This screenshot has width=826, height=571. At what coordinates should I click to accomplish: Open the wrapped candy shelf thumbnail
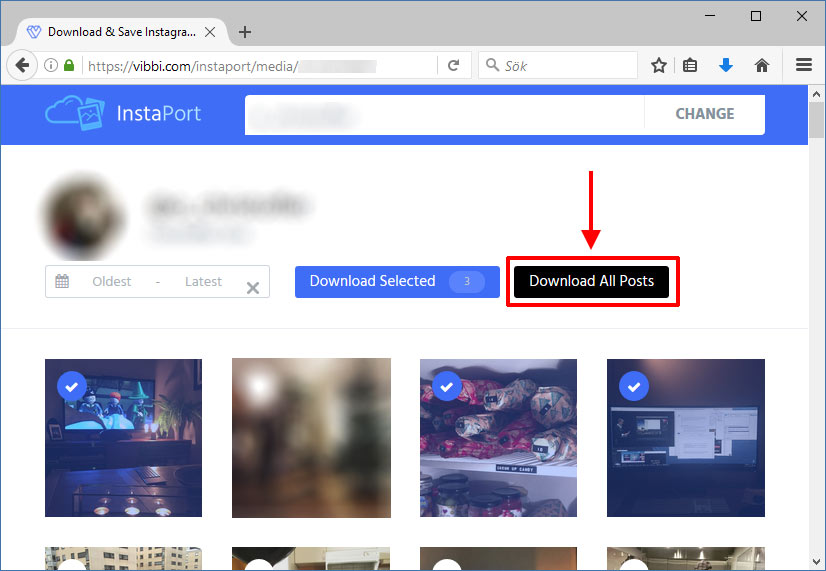(x=498, y=438)
